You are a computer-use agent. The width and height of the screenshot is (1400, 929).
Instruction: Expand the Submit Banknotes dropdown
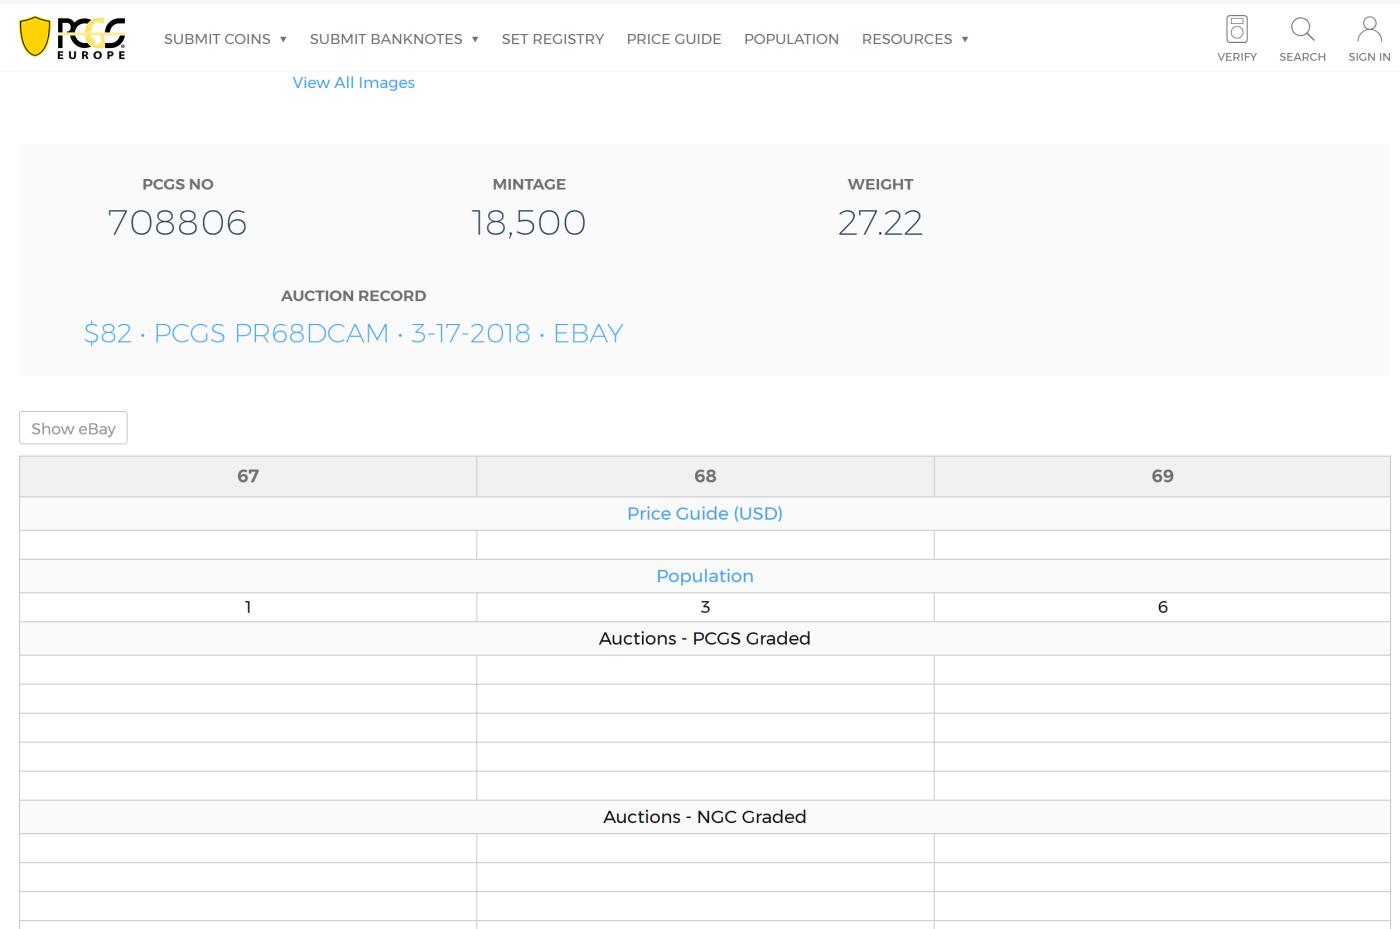point(394,39)
